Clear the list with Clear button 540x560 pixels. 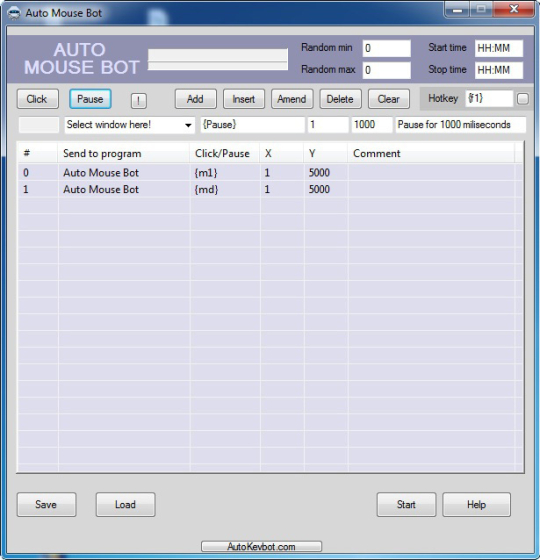point(389,99)
